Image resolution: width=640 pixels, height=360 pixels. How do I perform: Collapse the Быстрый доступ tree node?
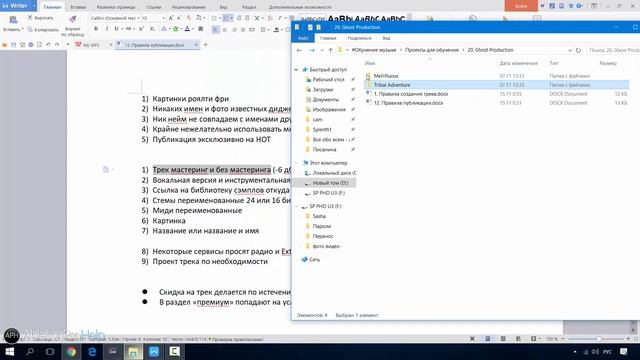297,70
